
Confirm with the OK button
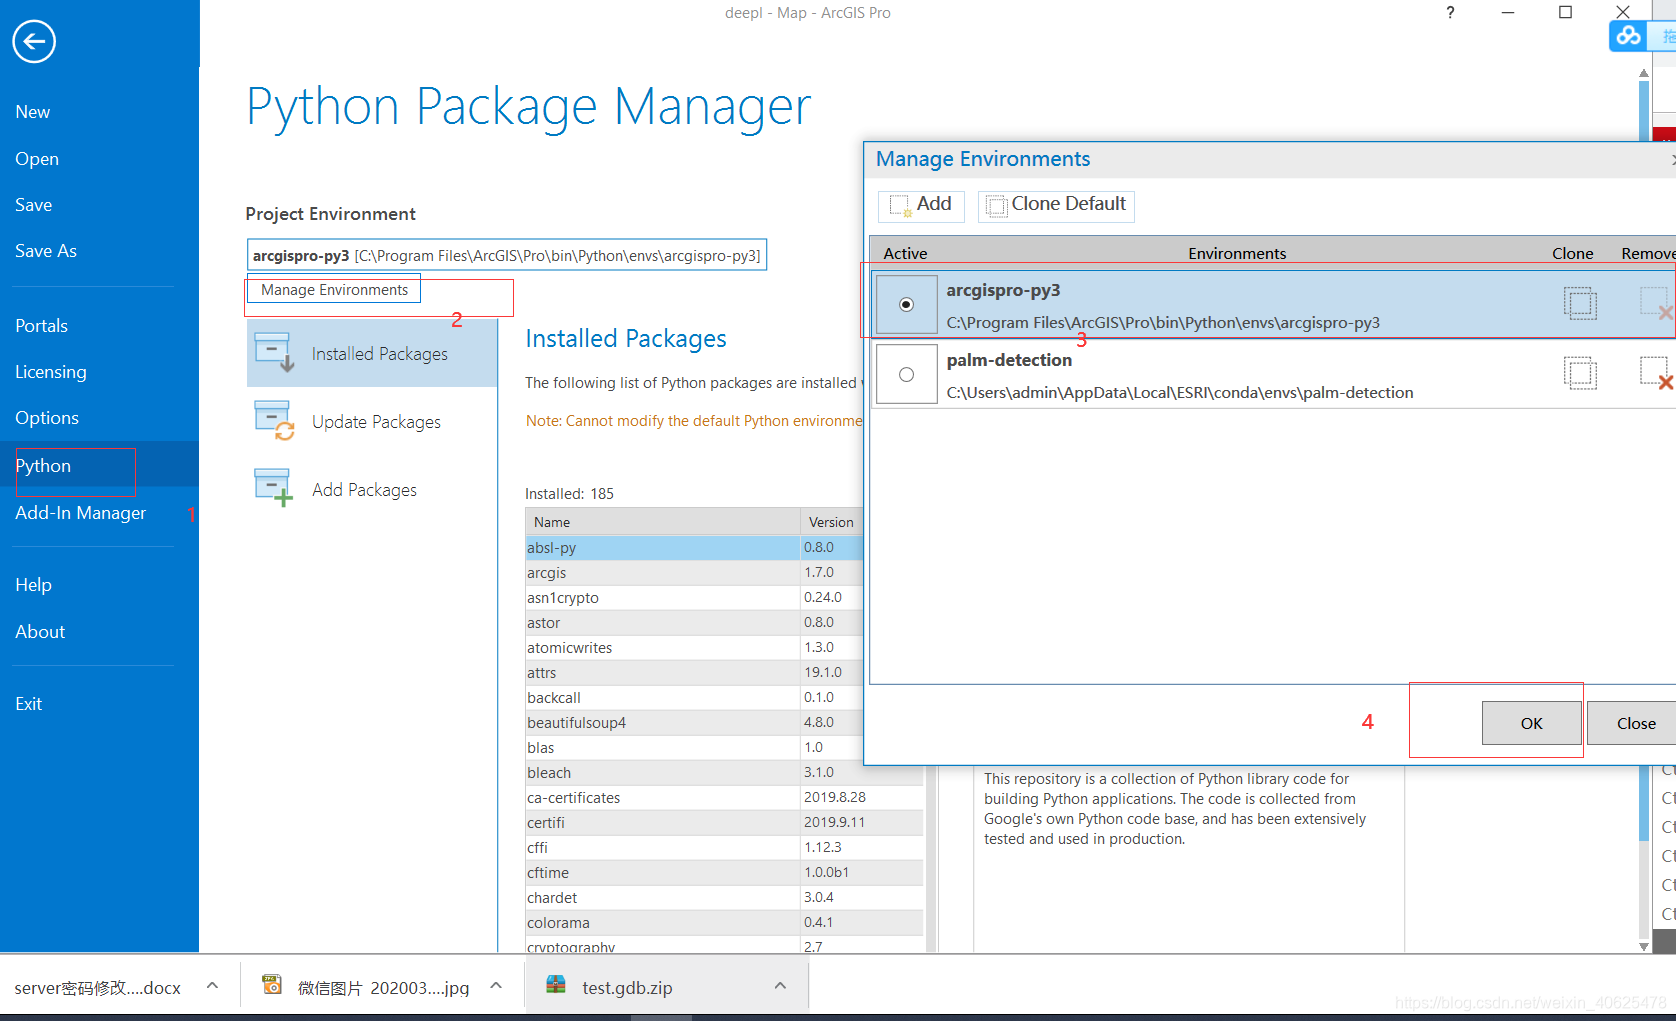pyautogui.click(x=1531, y=723)
